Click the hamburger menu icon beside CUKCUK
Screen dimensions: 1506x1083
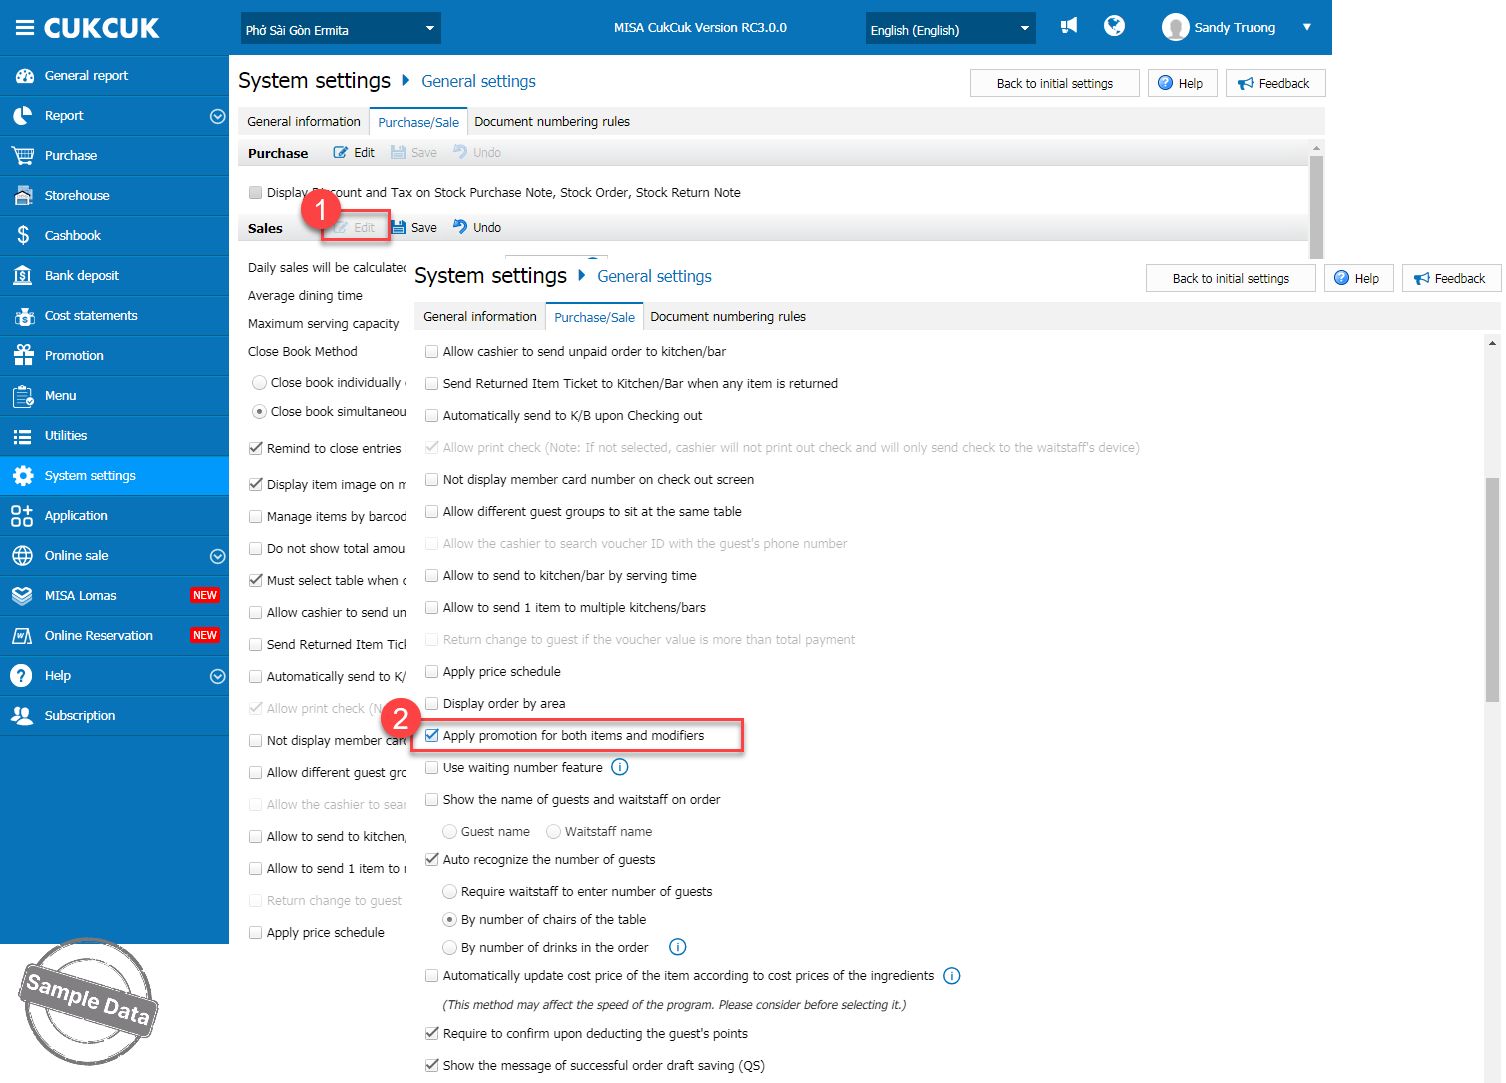[24, 28]
